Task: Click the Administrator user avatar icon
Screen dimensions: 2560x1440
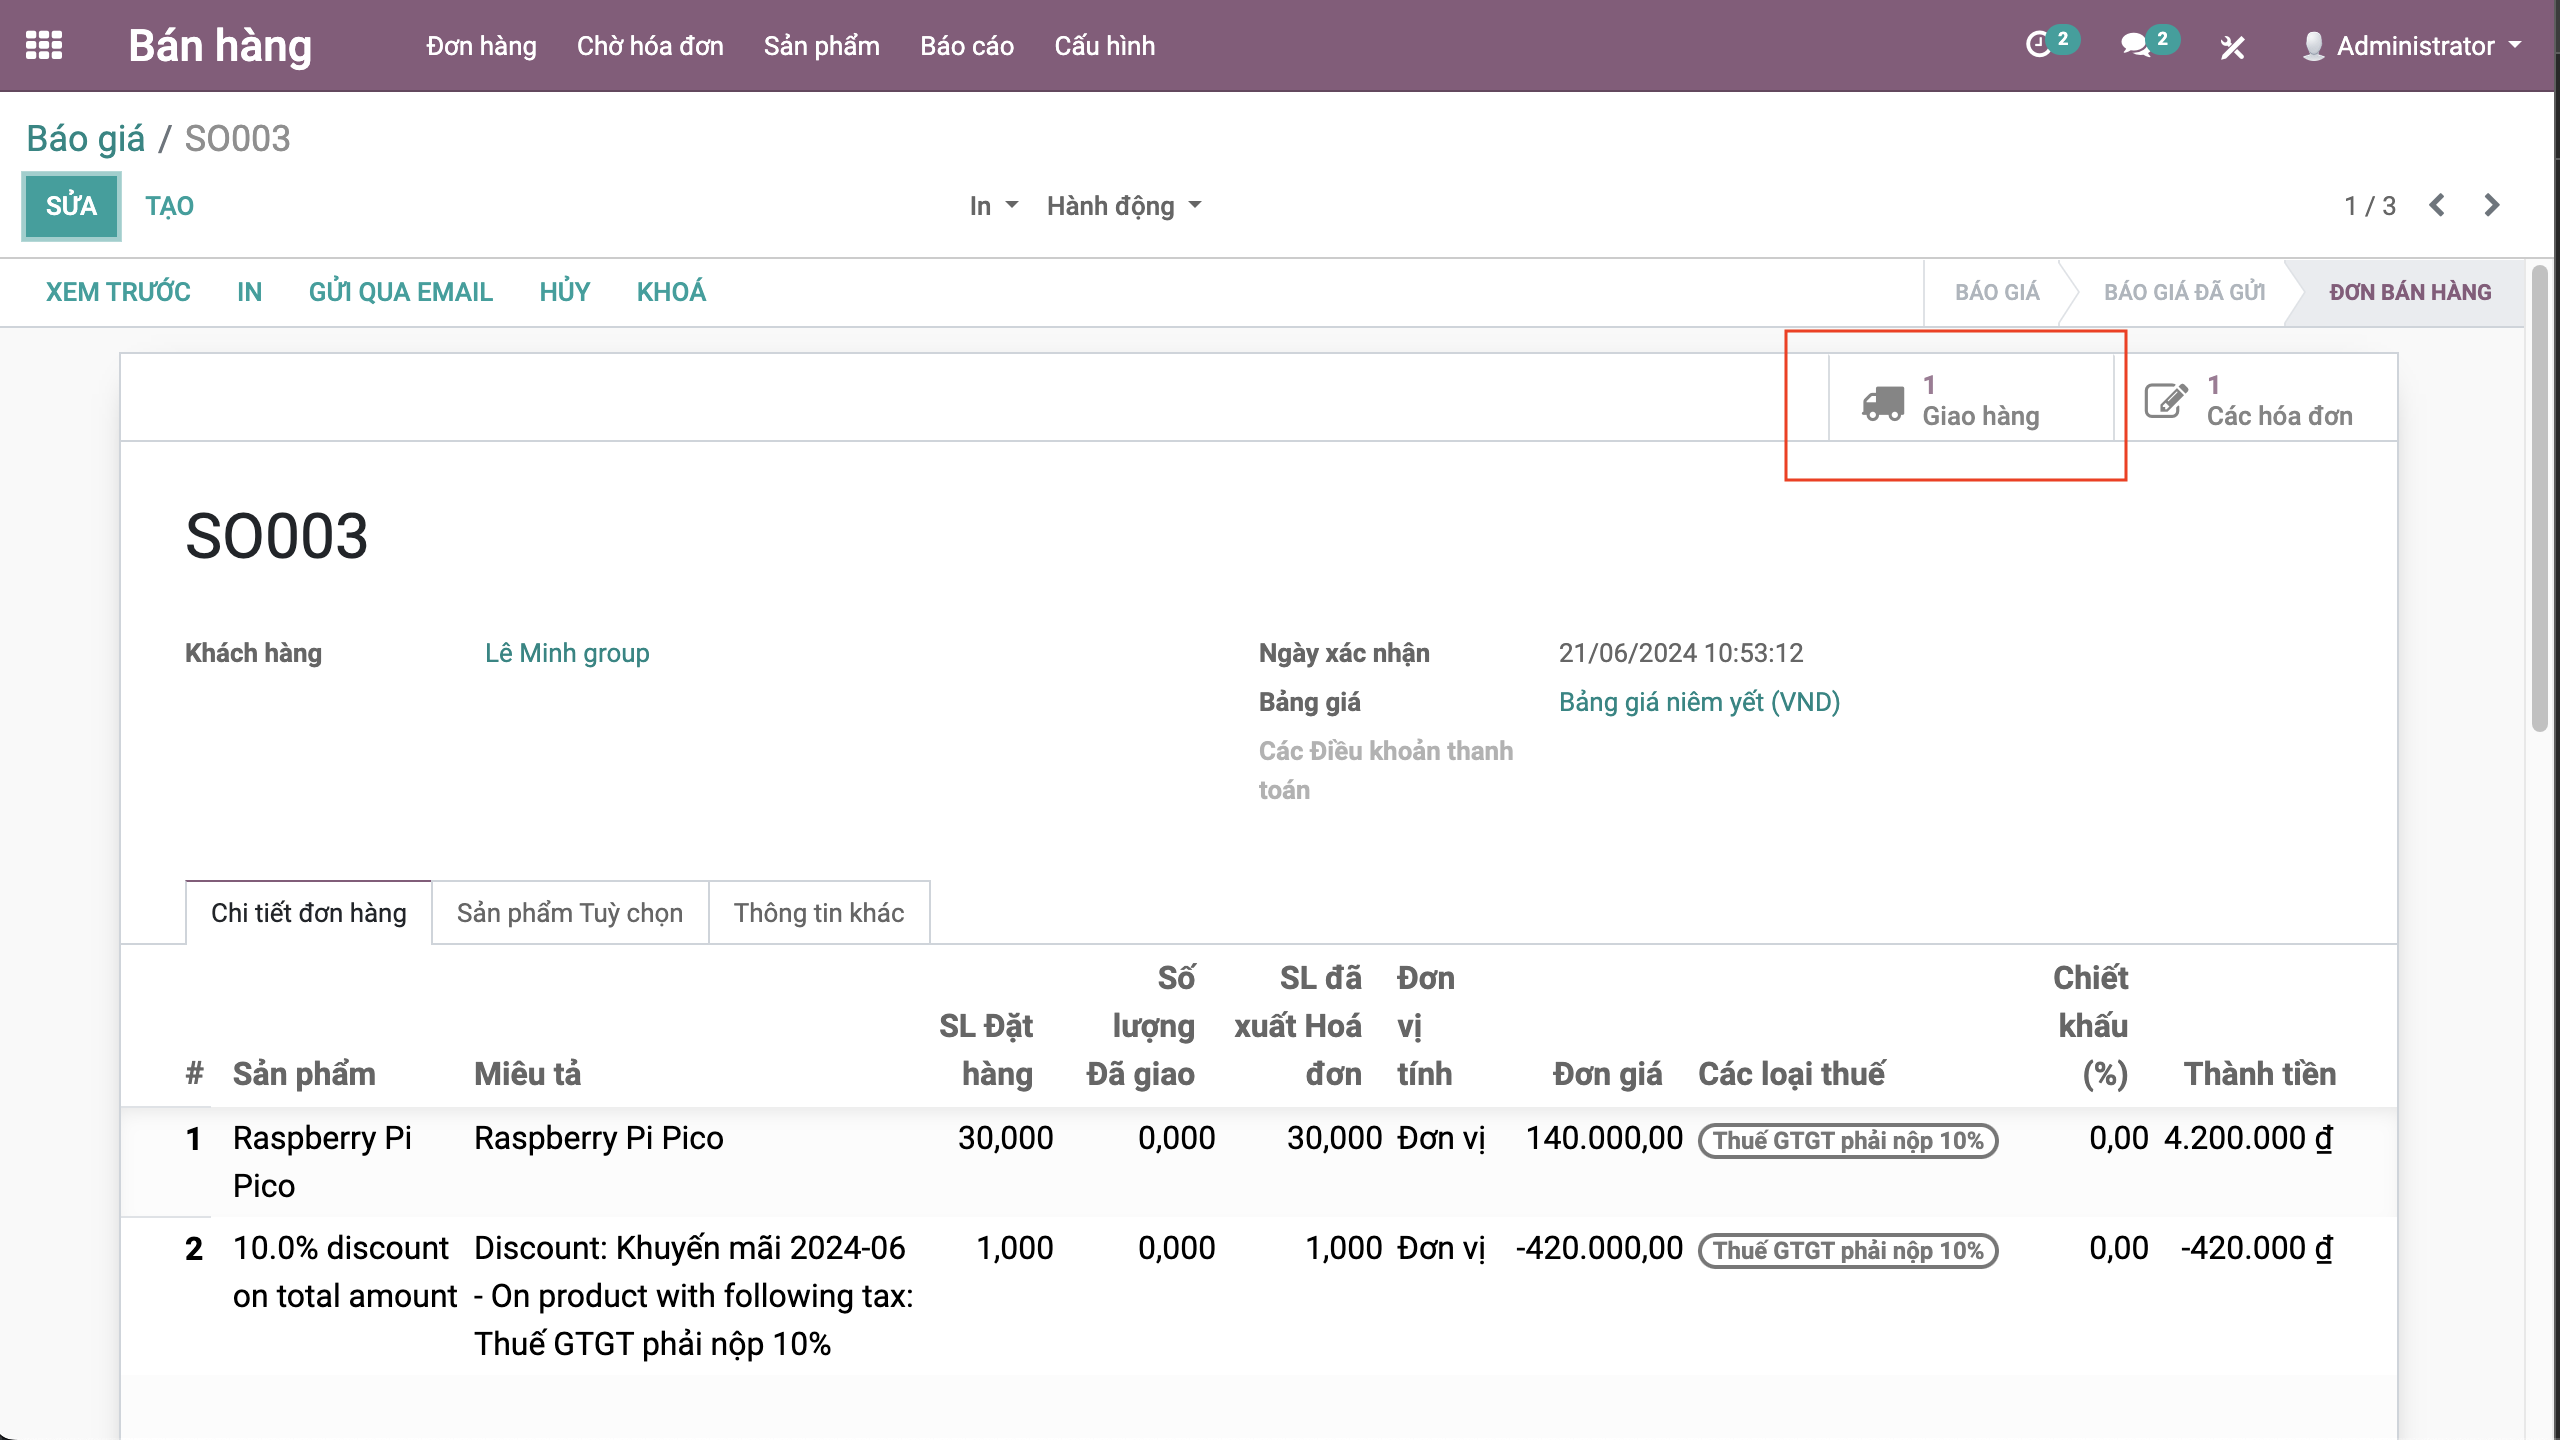Action: [2313, 46]
